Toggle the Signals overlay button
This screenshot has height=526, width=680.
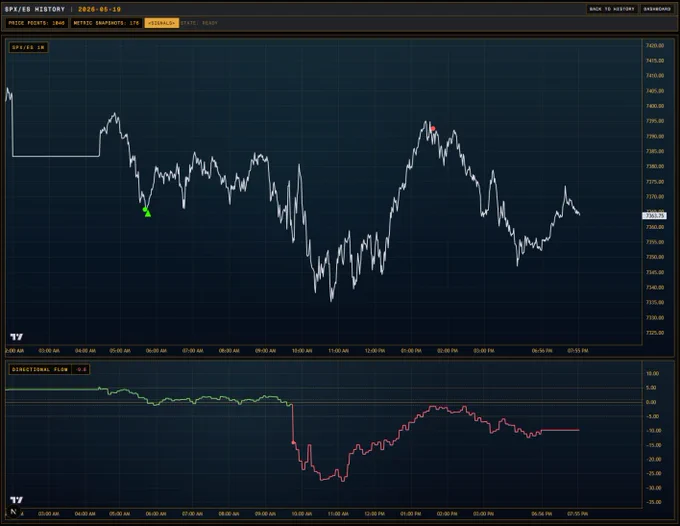click(x=161, y=23)
